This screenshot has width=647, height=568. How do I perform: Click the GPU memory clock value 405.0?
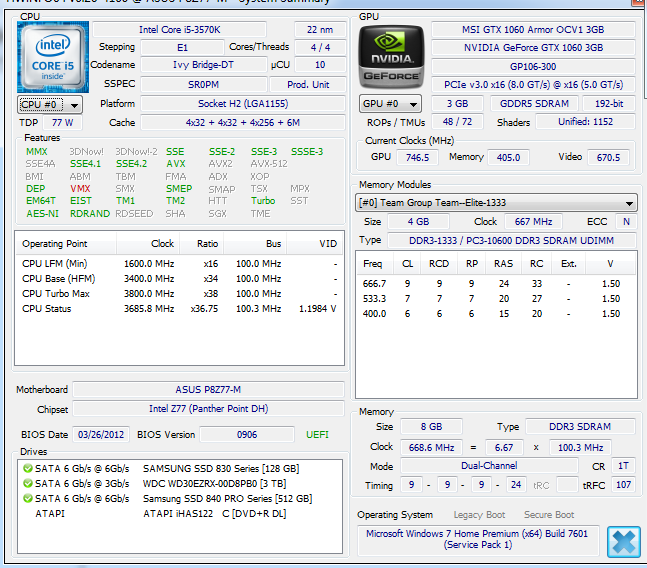508,158
